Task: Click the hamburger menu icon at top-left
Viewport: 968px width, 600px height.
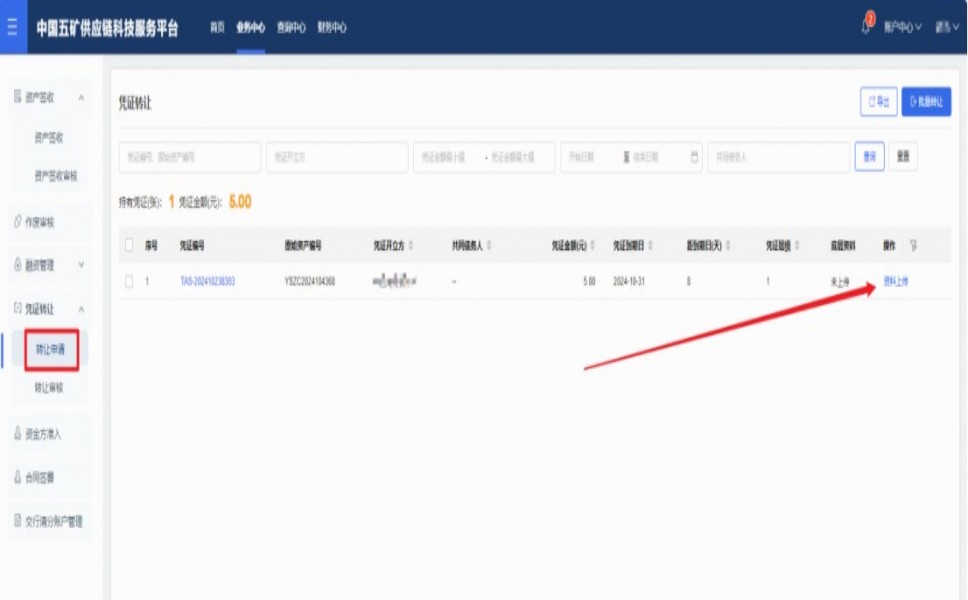Action: 12,27
